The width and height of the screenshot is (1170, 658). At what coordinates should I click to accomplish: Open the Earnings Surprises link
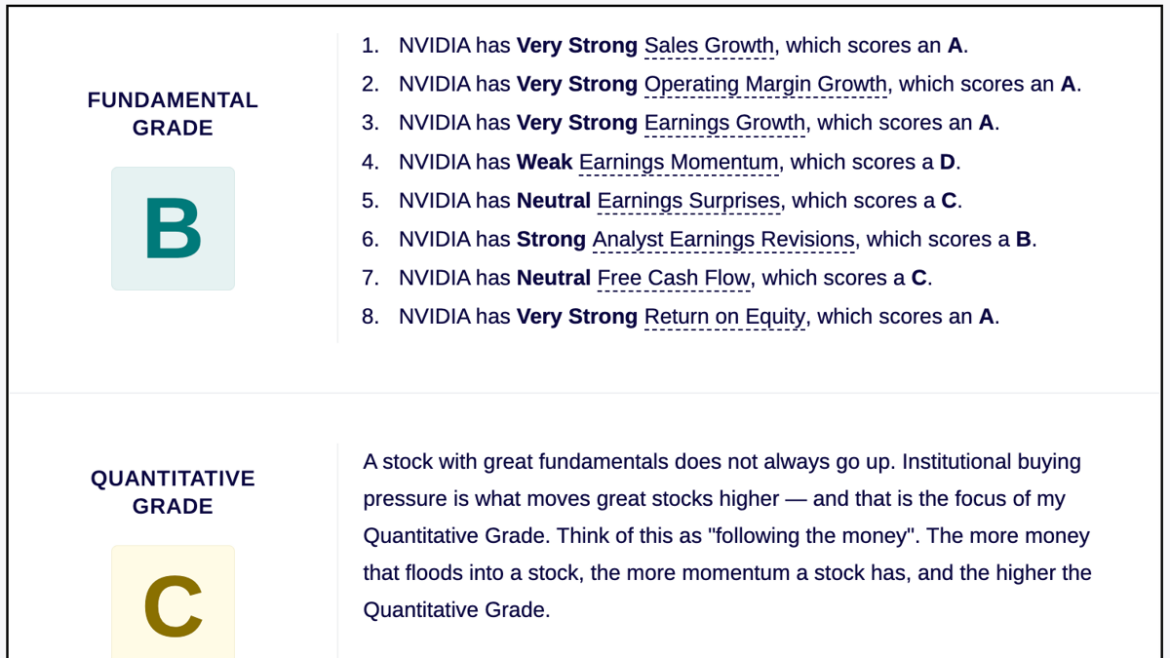pyautogui.click(x=689, y=201)
